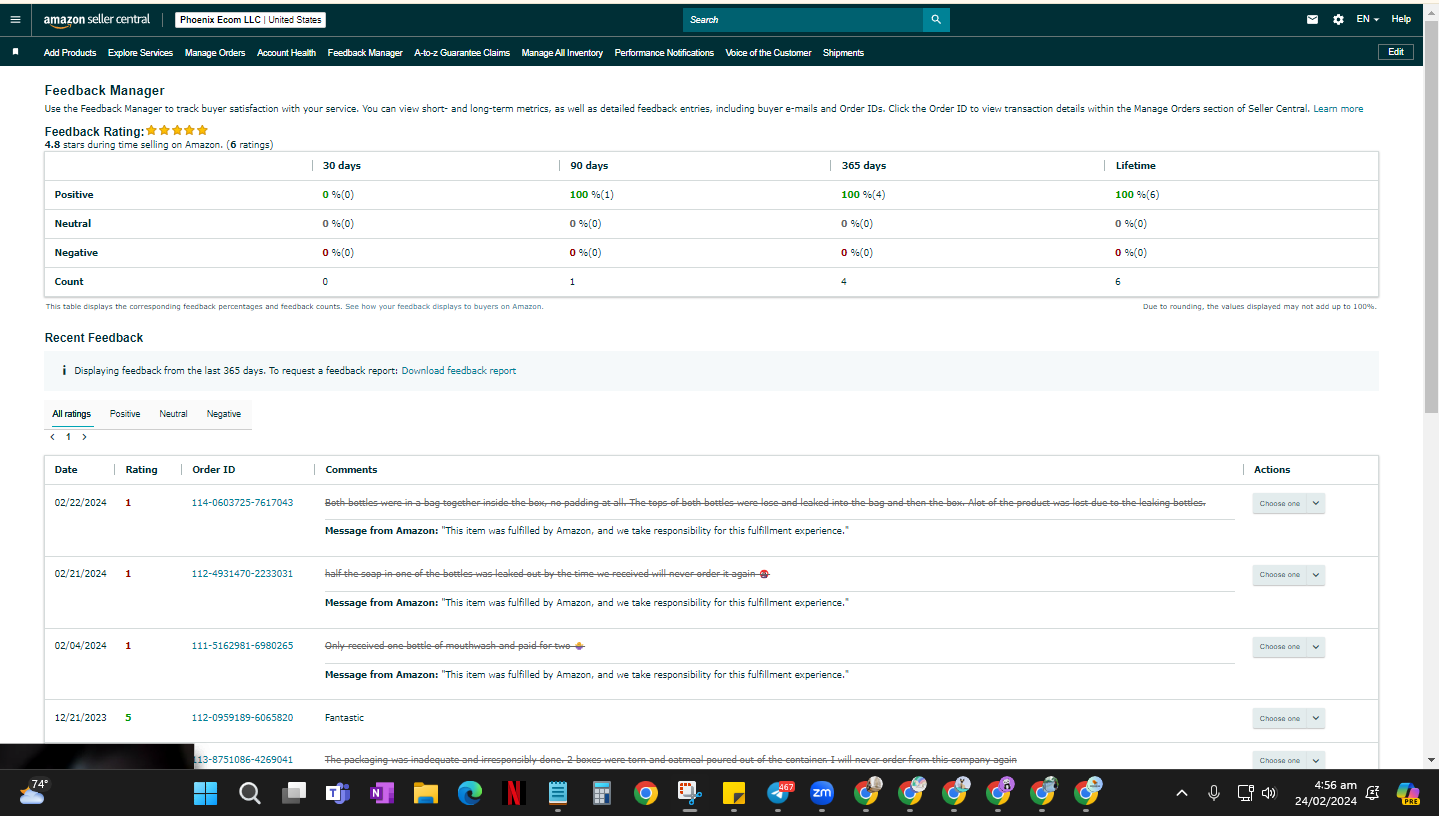Launch Microsoft Teams from the taskbar

[337, 794]
